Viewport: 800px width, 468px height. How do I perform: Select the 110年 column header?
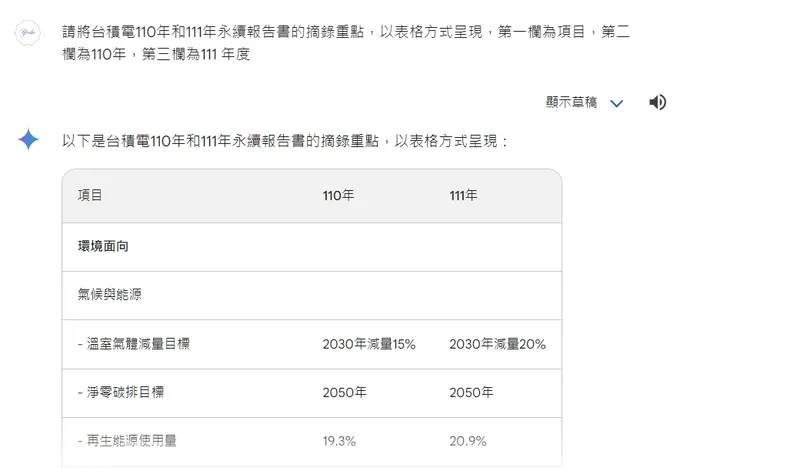coord(338,195)
